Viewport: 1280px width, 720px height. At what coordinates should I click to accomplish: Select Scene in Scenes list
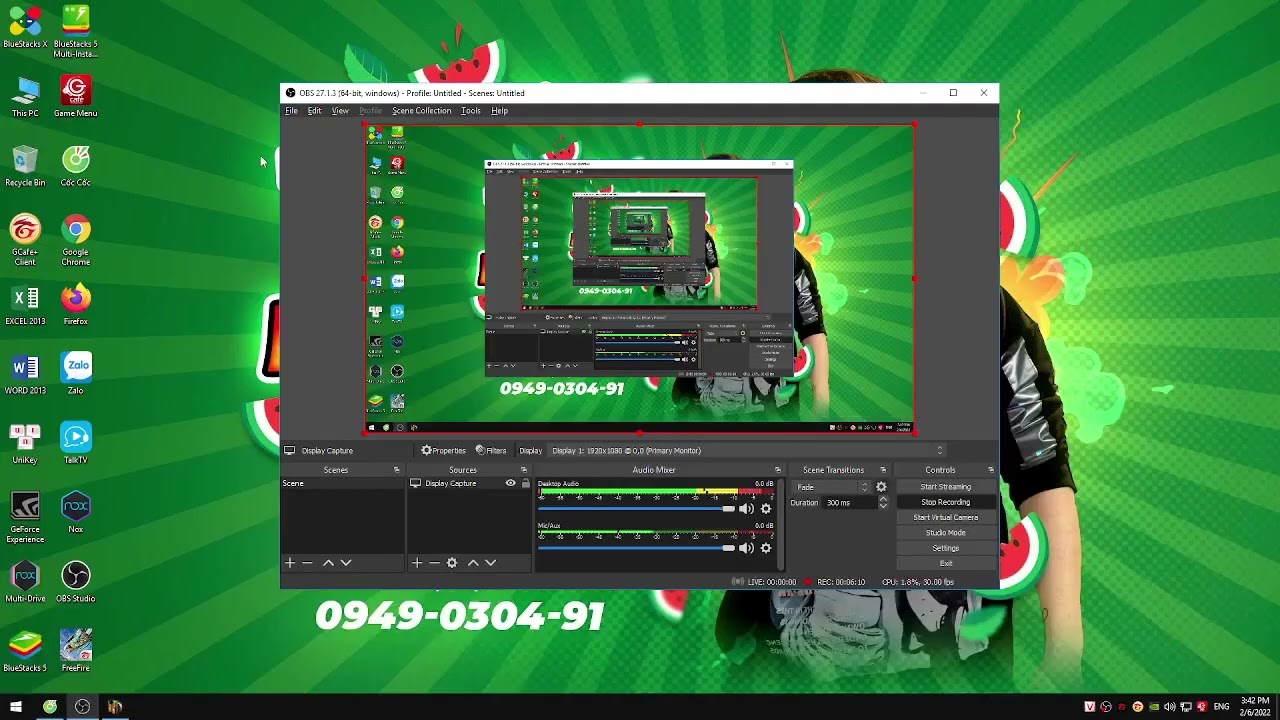pyautogui.click(x=343, y=484)
